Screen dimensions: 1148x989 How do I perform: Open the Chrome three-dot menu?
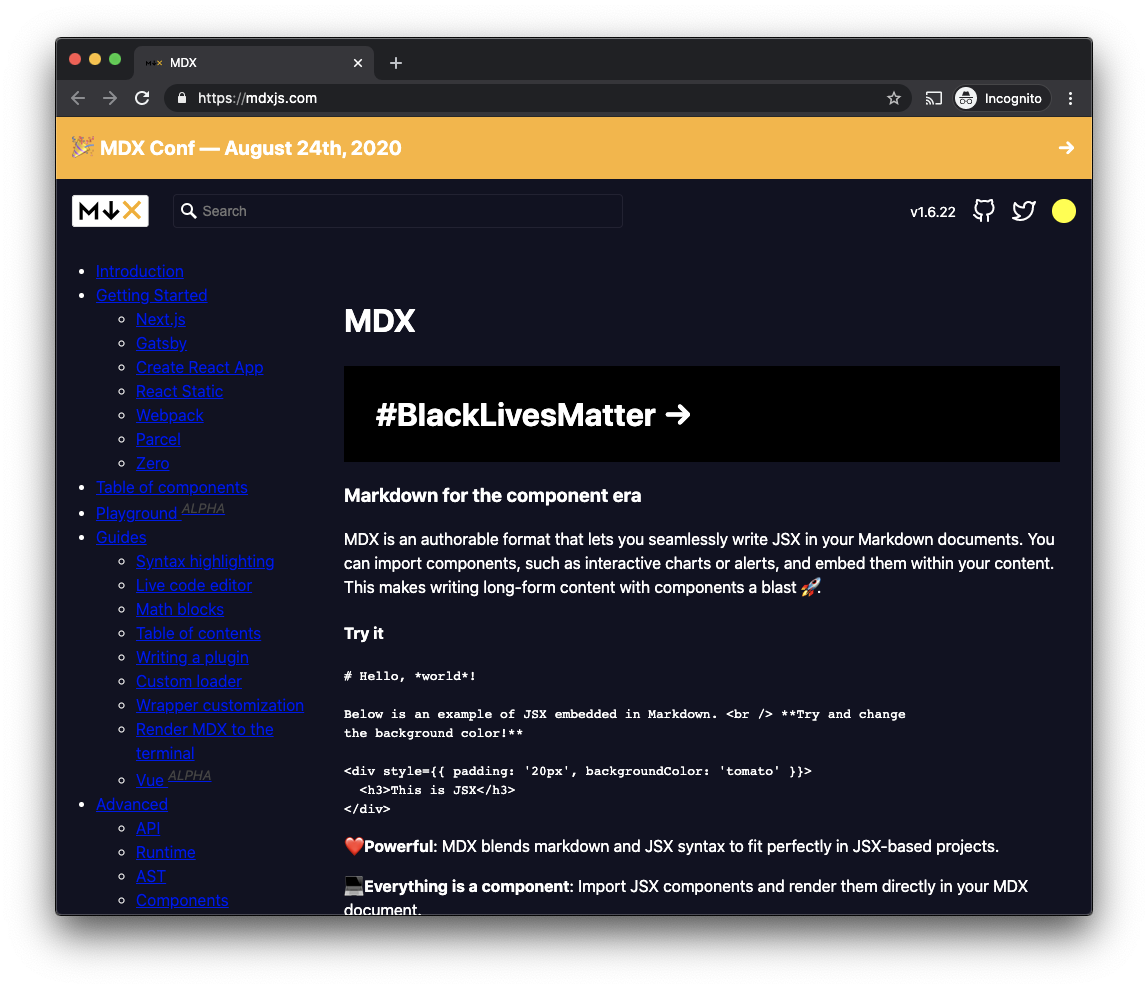[1070, 98]
